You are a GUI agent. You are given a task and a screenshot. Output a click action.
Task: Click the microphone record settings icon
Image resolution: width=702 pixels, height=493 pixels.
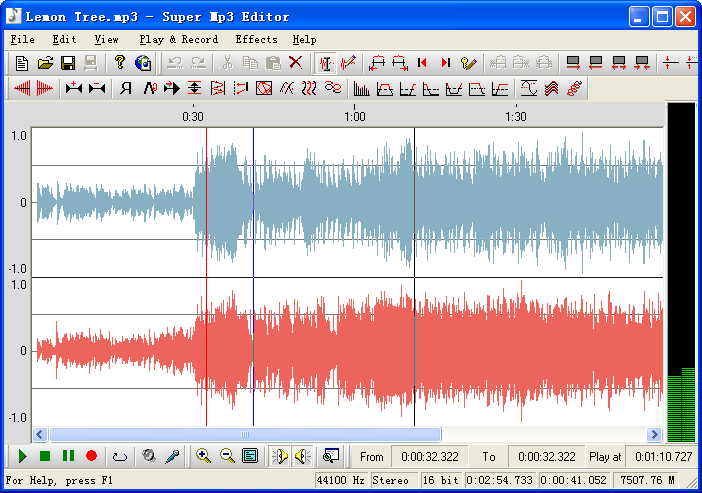click(172, 456)
